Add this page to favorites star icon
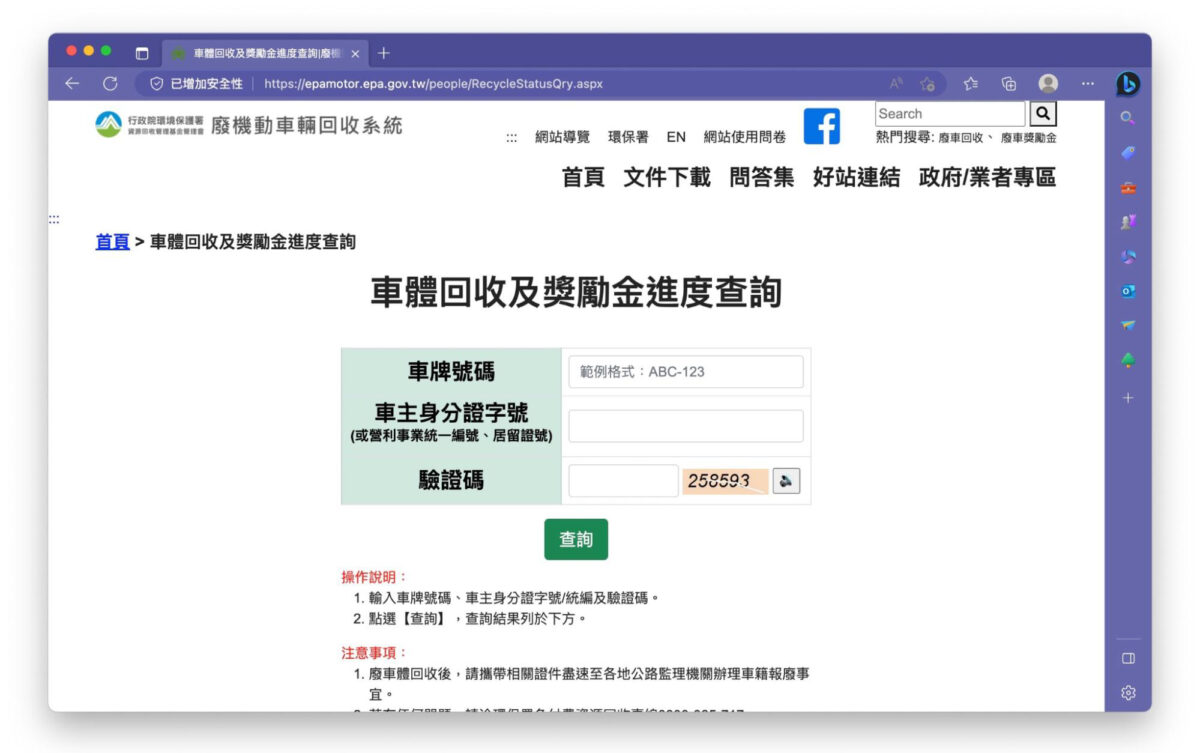 click(x=927, y=84)
